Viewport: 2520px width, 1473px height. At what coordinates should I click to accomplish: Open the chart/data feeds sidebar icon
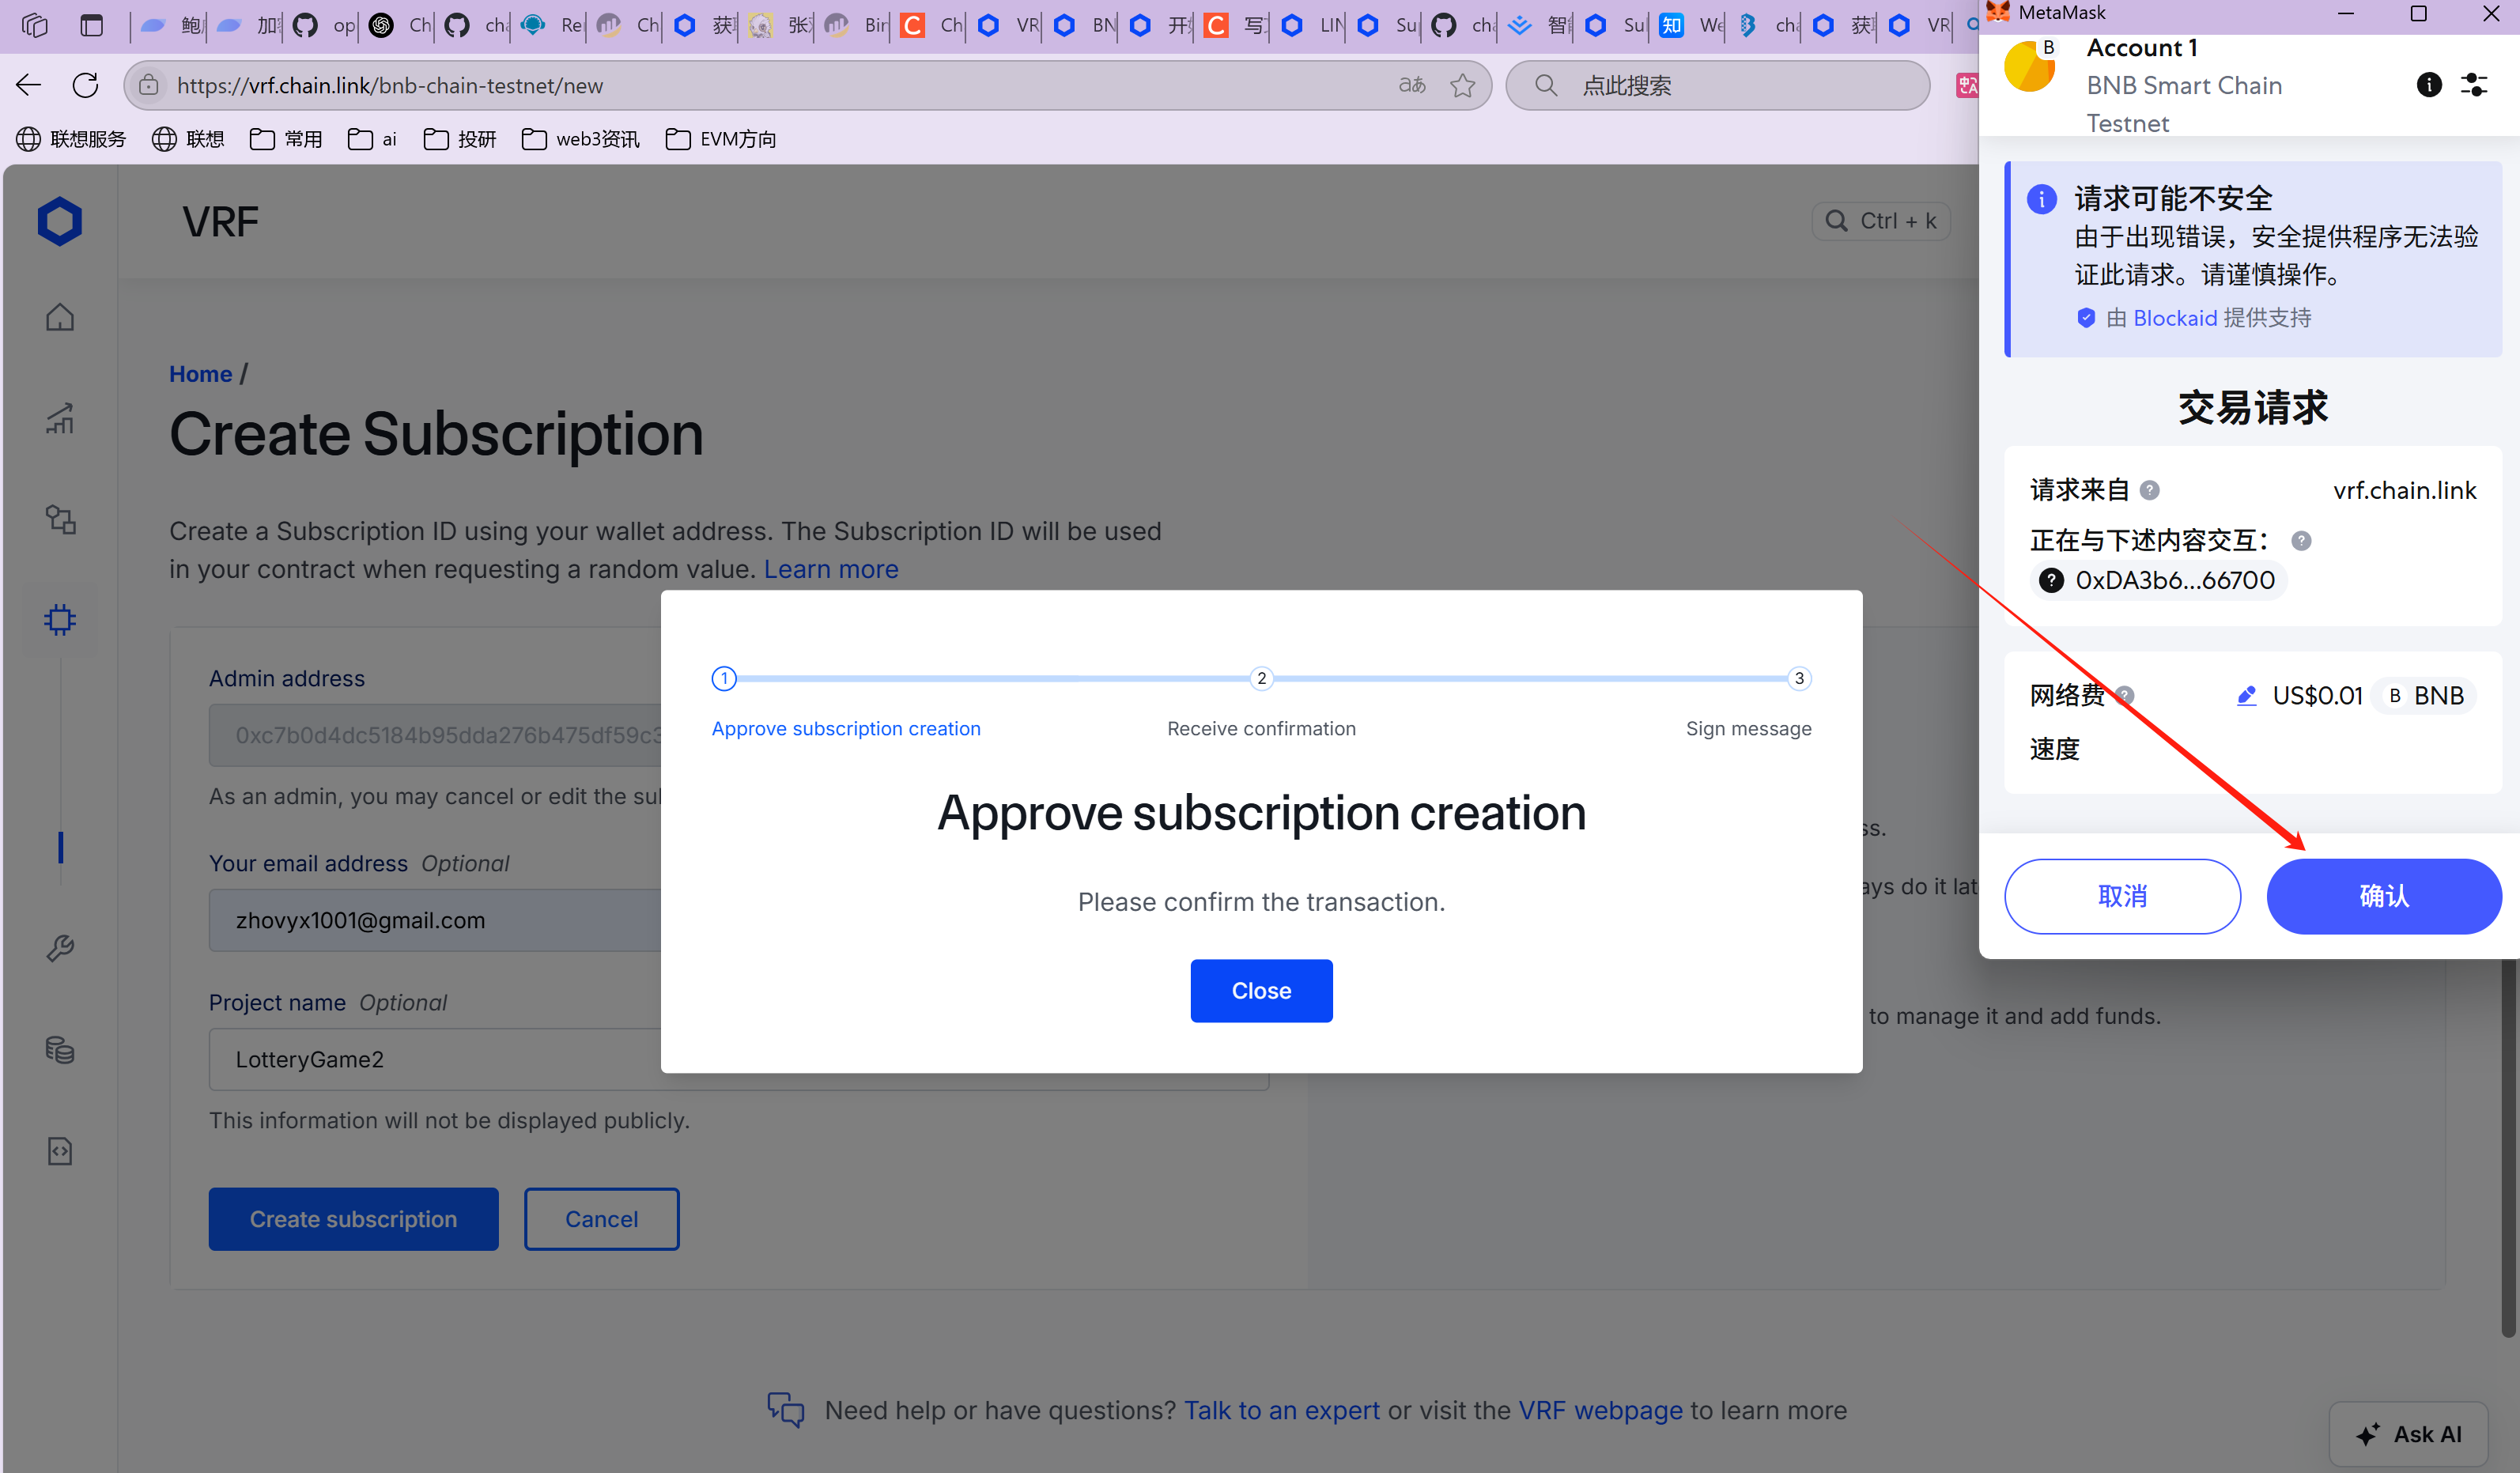(60, 418)
